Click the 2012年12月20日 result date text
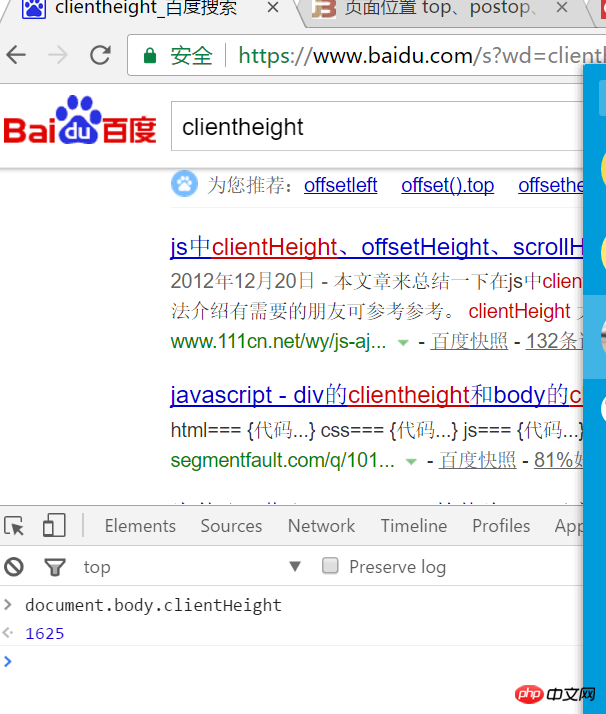The image size is (606, 714). coord(242,281)
